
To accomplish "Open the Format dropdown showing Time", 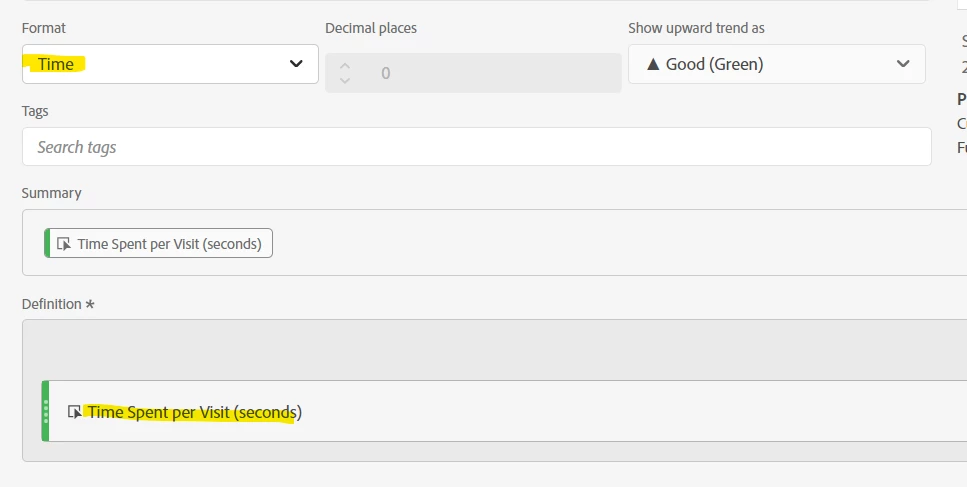I will coord(160,64).
